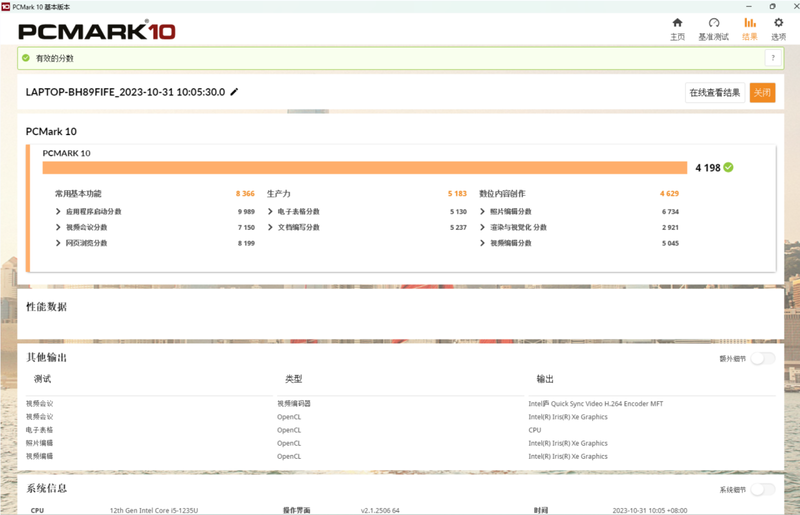
Task: Select the Results (结果) bar chart icon
Action: [749, 24]
